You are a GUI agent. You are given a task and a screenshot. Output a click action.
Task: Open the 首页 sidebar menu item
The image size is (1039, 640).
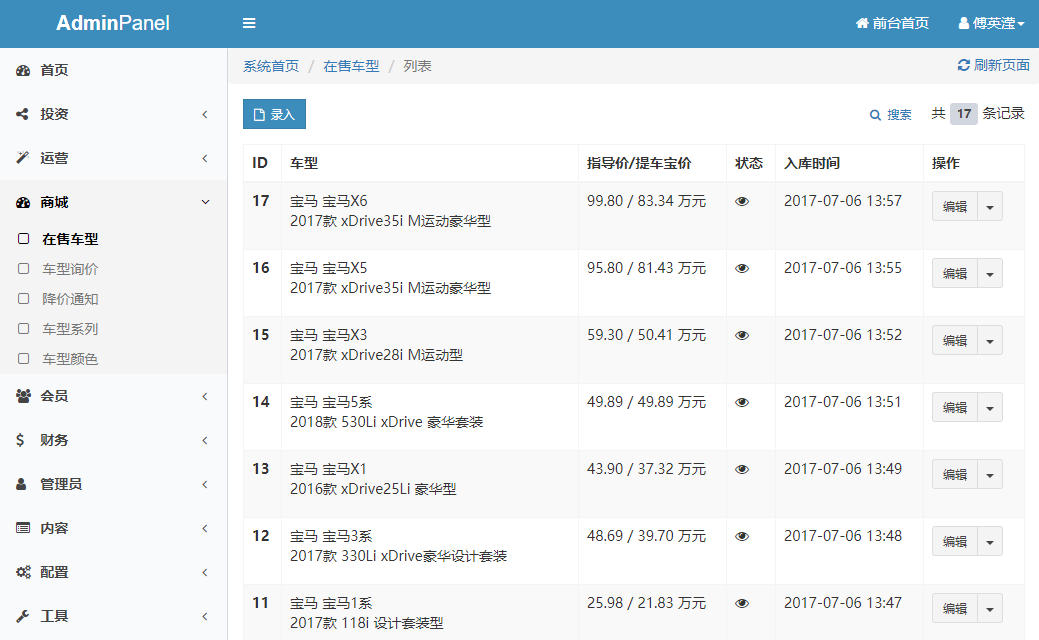coord(113,70)
